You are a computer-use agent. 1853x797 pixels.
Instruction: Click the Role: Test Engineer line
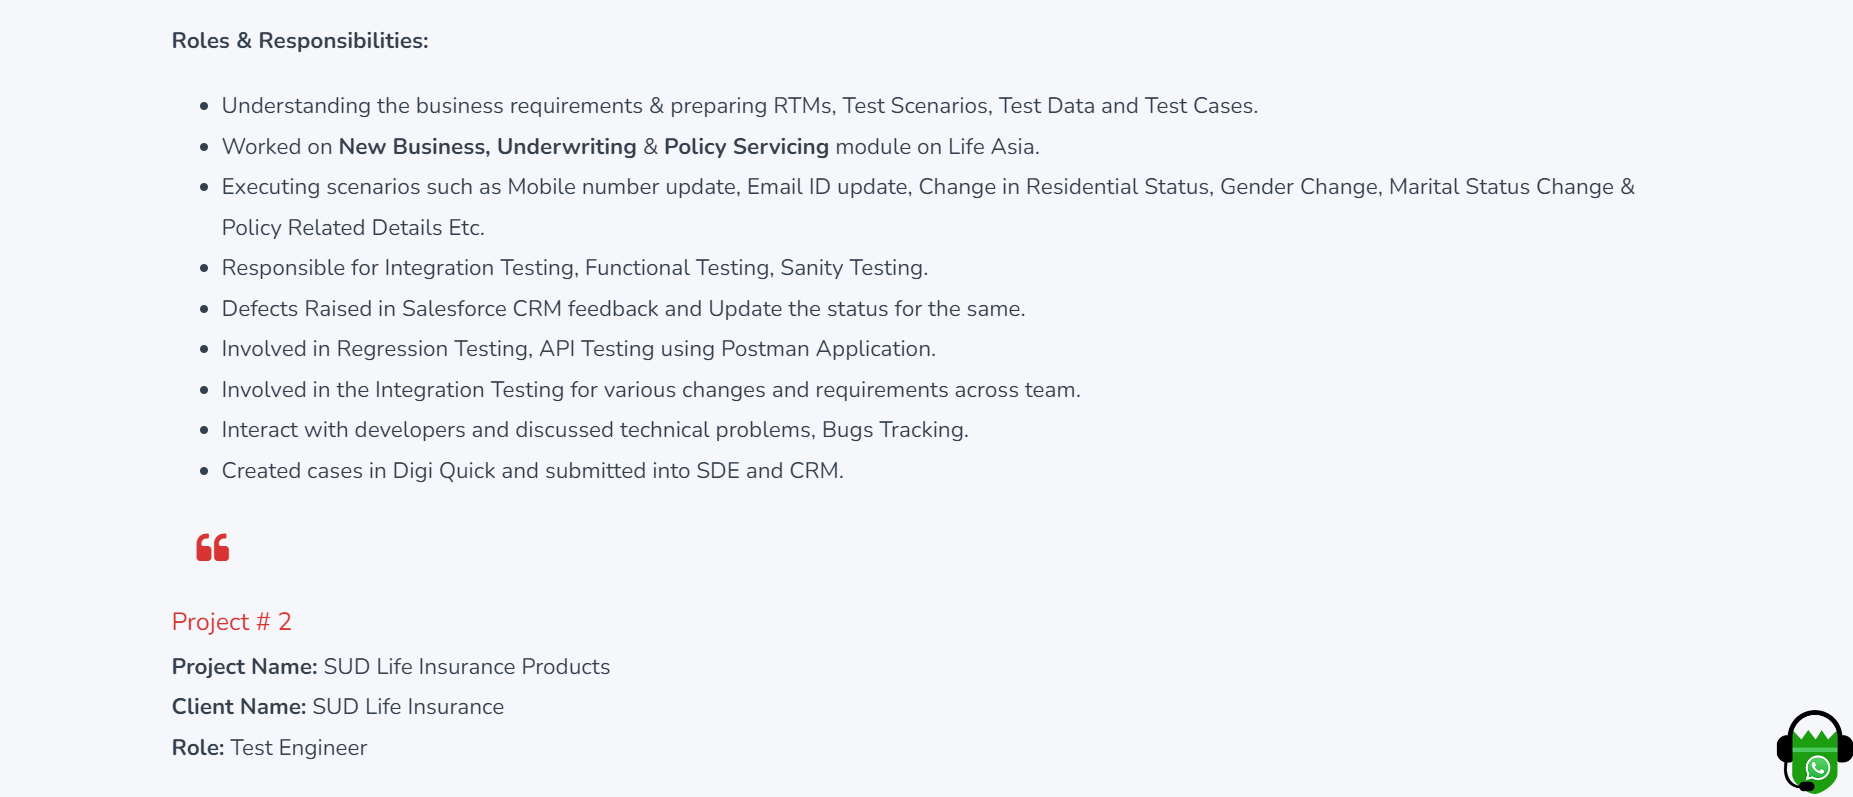click(x=270, y=748)
